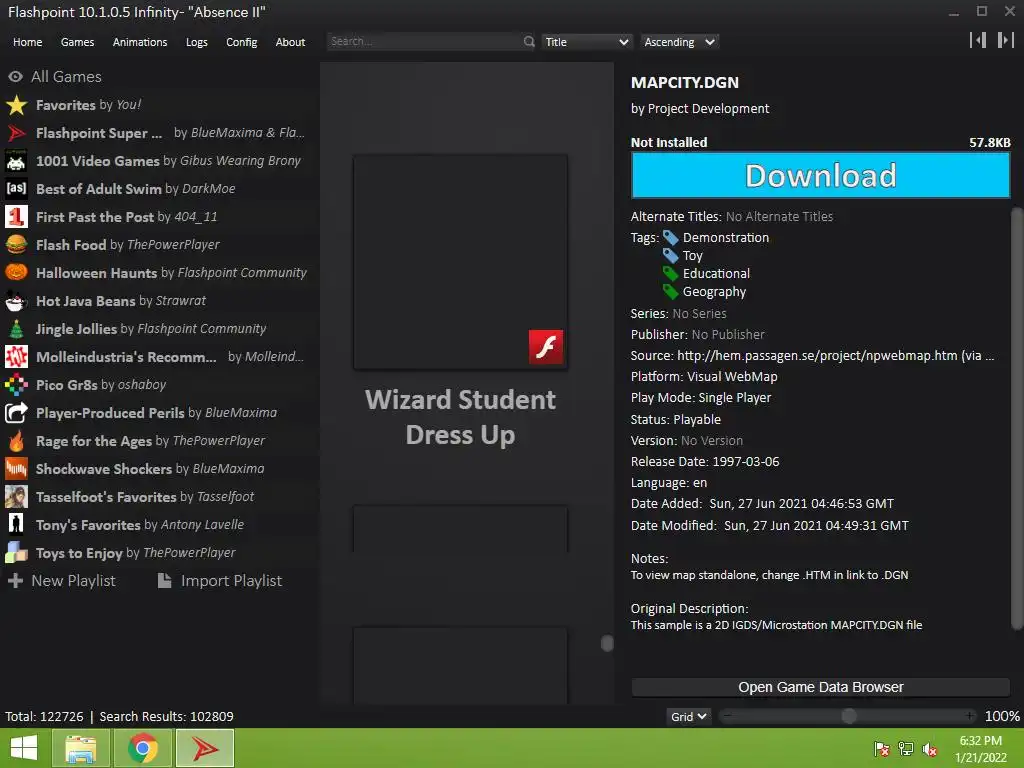
Task: Click the Toy tag icon
Action: click(x=671, y=255)
